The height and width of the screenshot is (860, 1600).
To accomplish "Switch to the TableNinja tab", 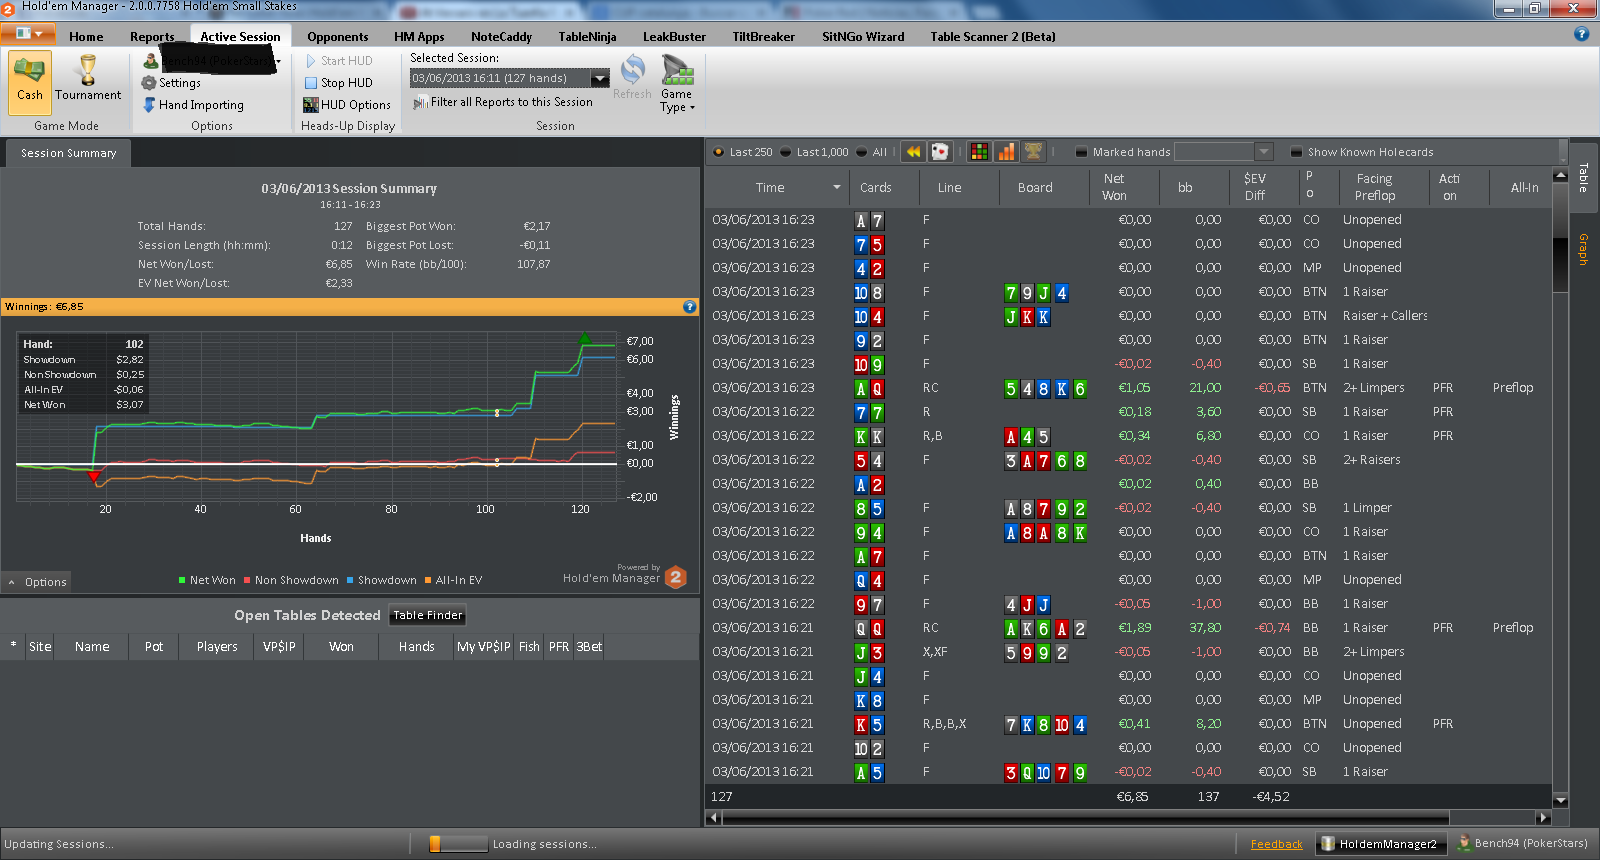I will point(587,37).
